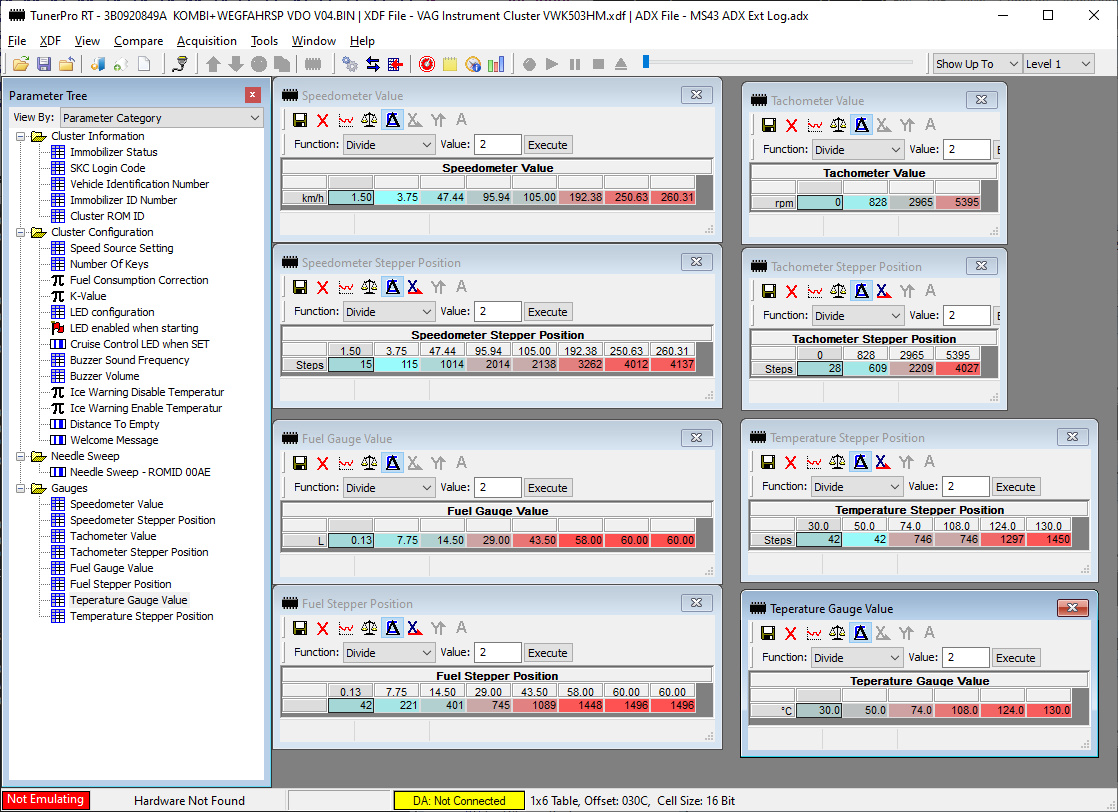Viewport: 1118px width, 812px height.
Task: Click the yellow notepad toolbar icon
Action: coord(449,64)
